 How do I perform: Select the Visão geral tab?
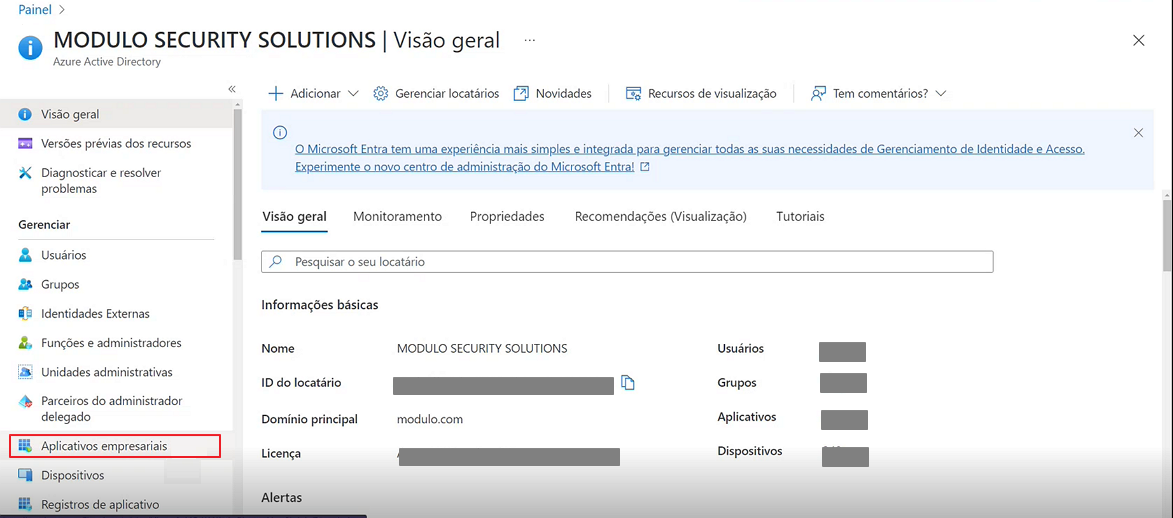coord(295,216)
